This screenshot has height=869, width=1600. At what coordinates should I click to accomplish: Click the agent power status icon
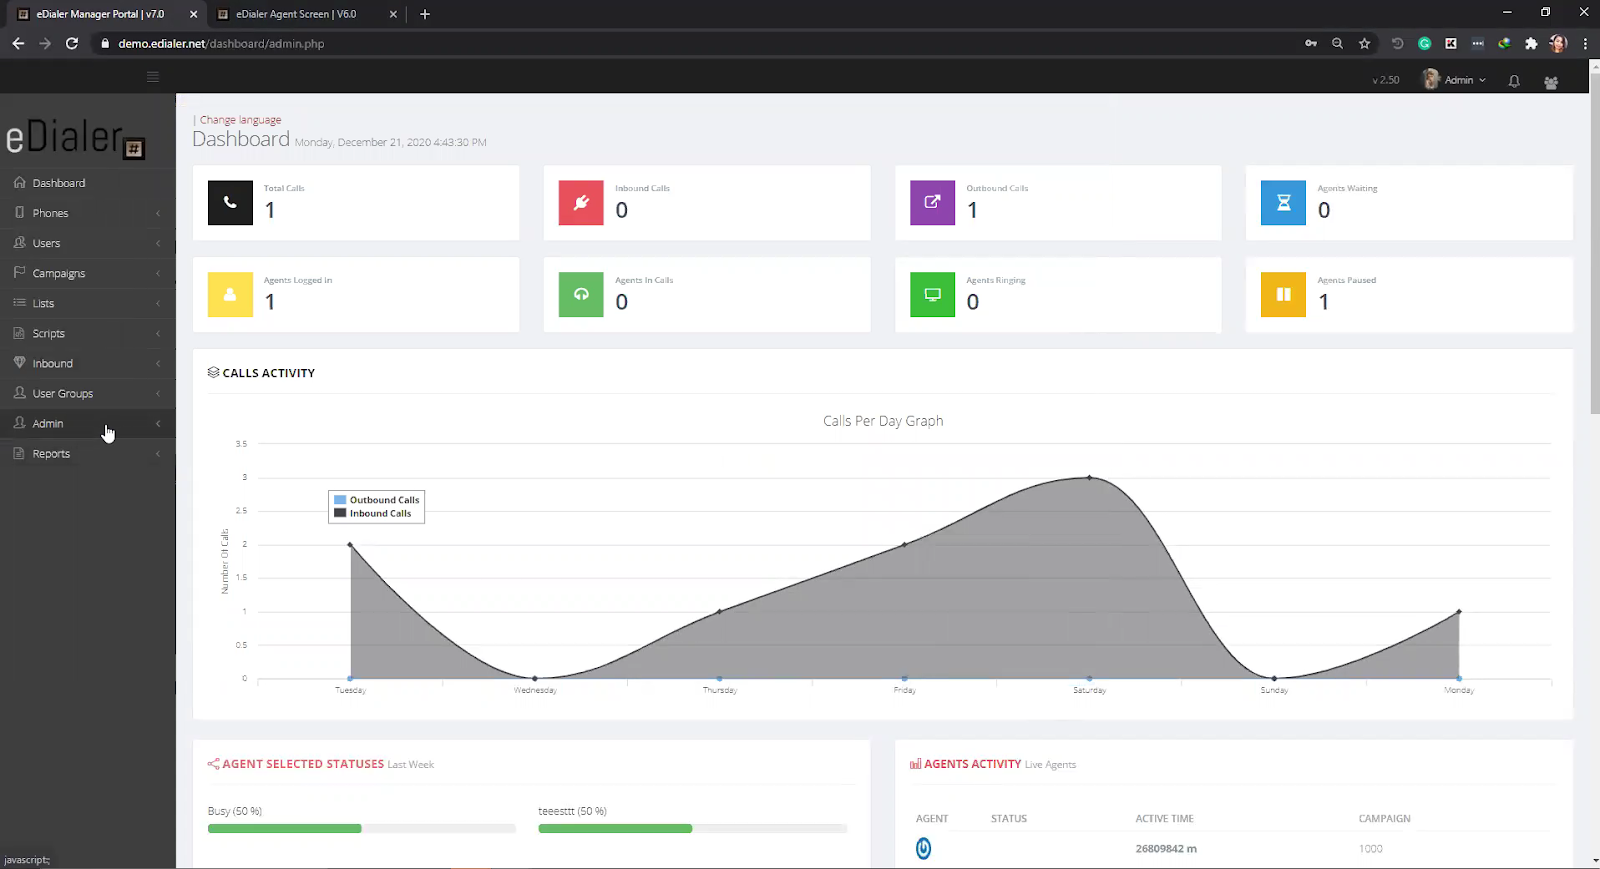point(923,848)
